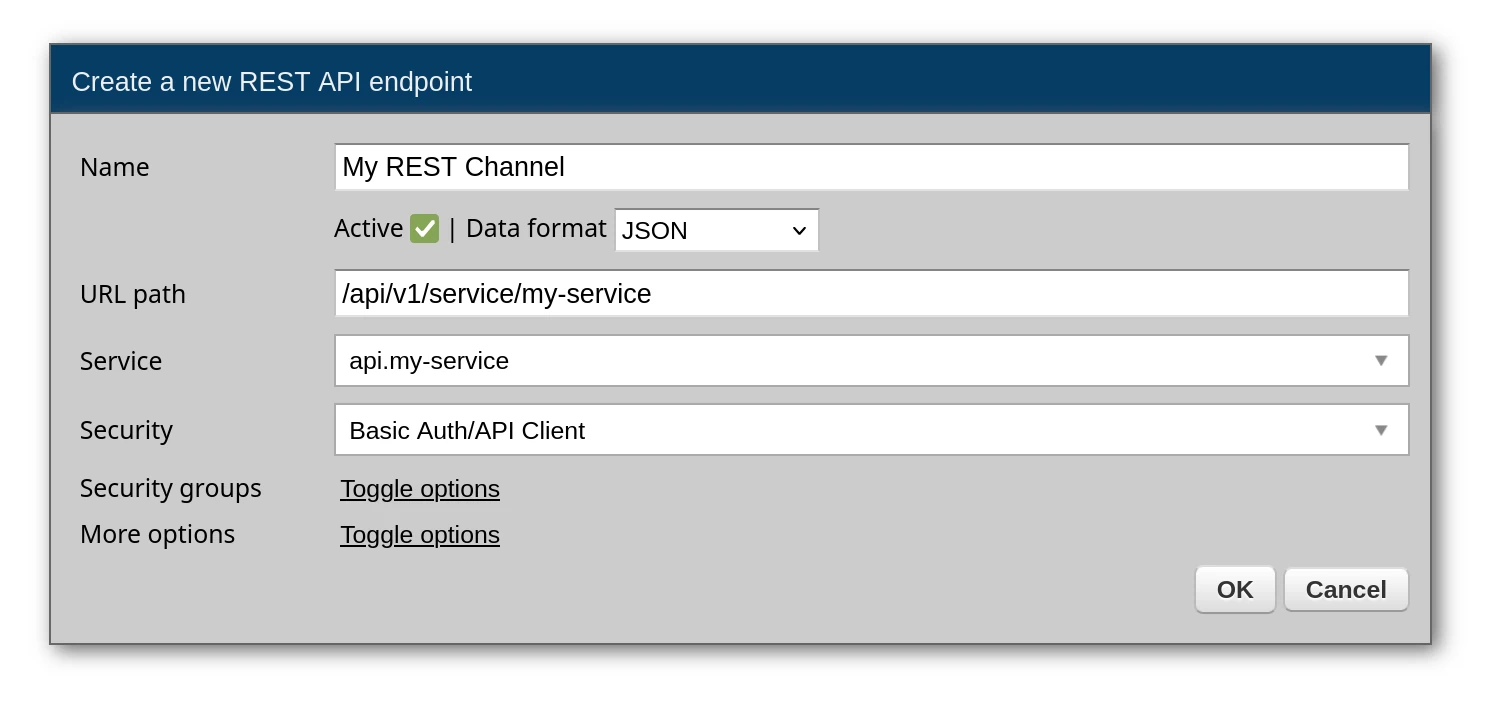This screenshot has height=703, width=1495.
Task: Click the arrow icon on the Security dropdown
Action: (1381, 430)
